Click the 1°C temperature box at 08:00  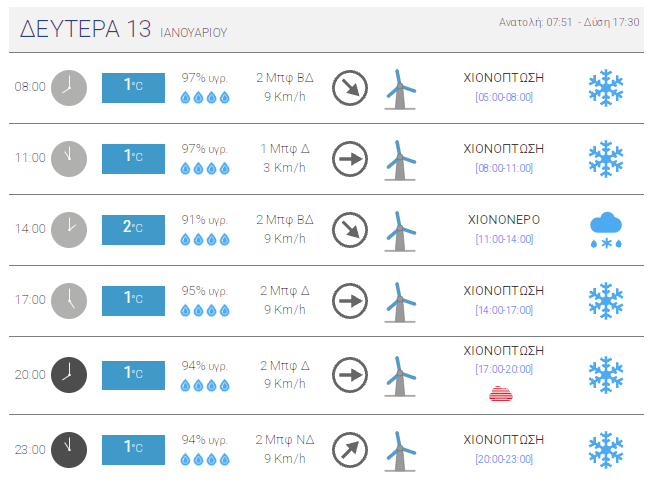(133, 87)
